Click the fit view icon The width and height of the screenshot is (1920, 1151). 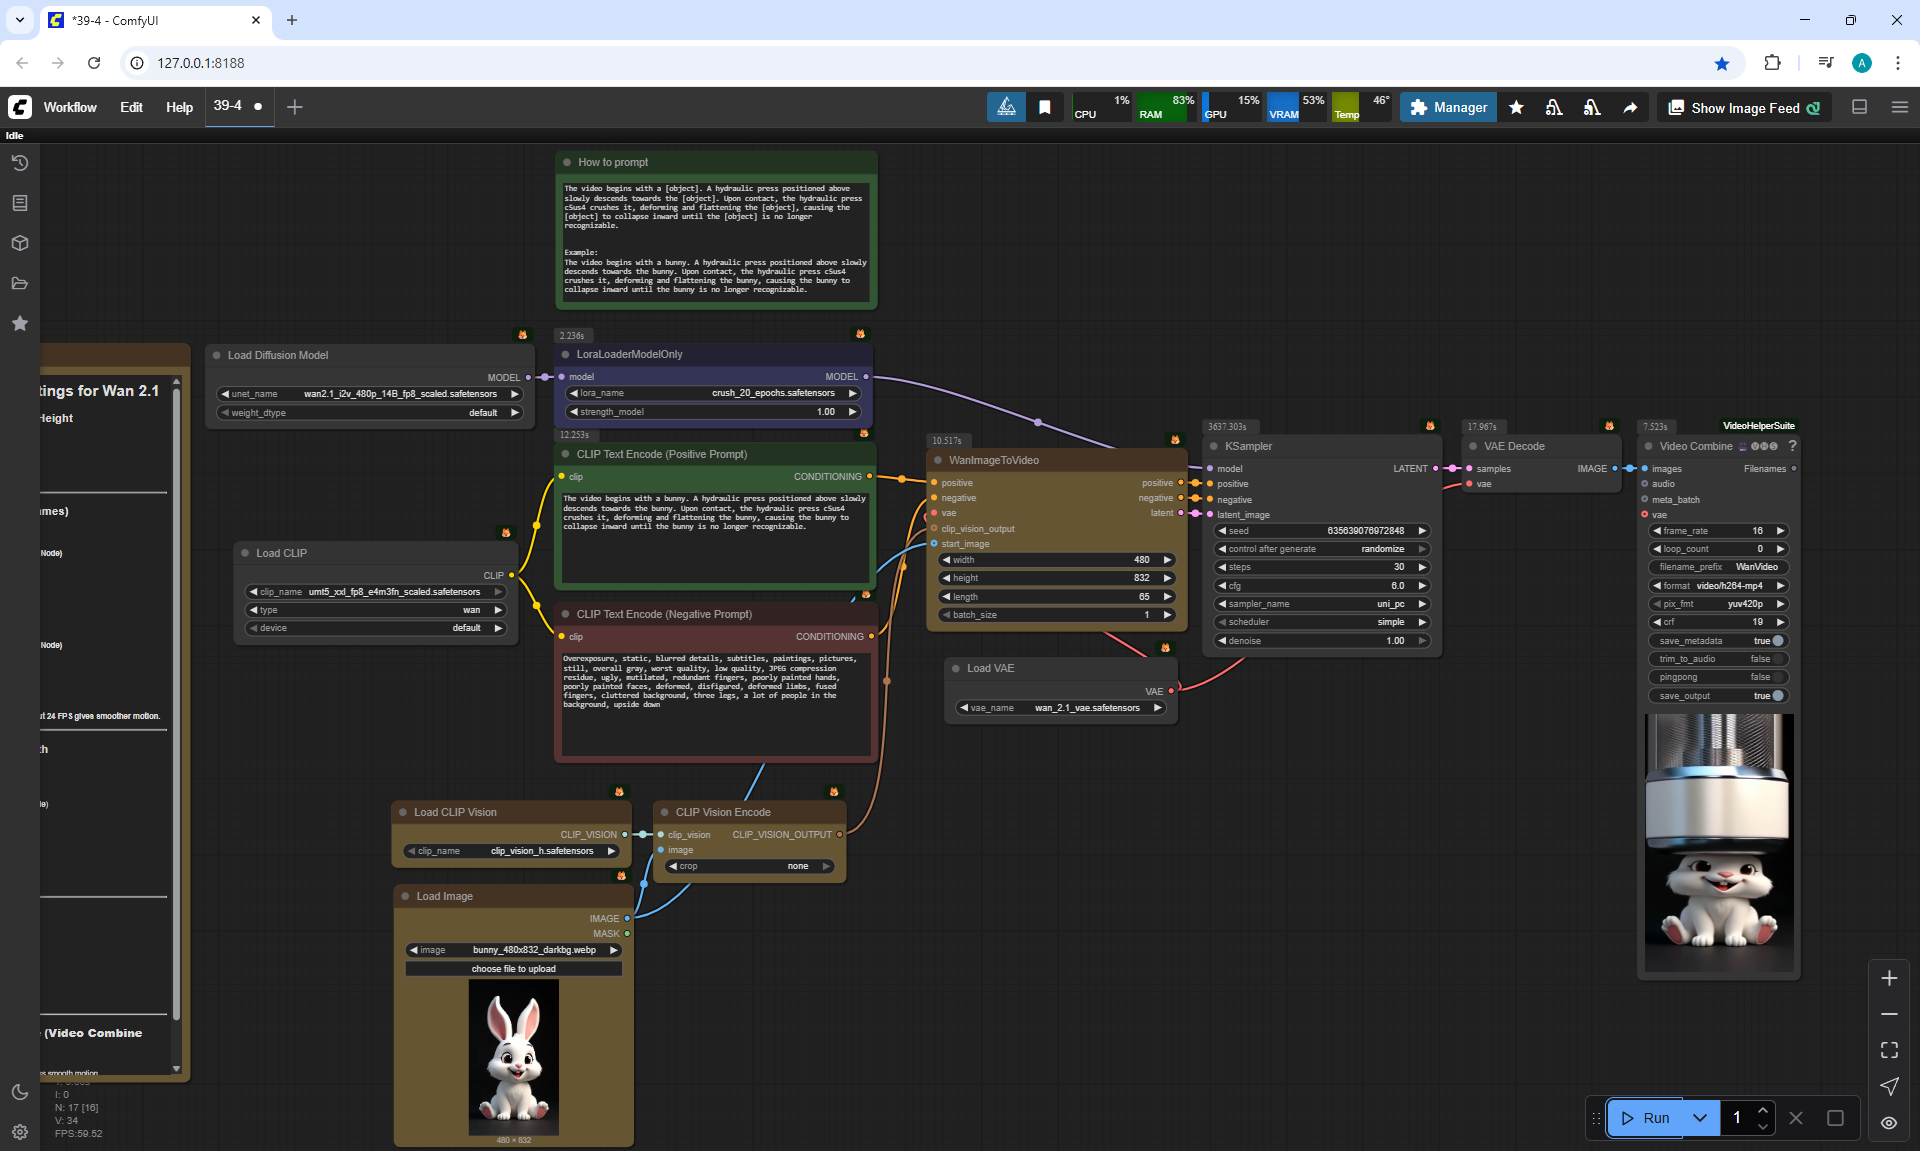(x=1889, y=1050)
